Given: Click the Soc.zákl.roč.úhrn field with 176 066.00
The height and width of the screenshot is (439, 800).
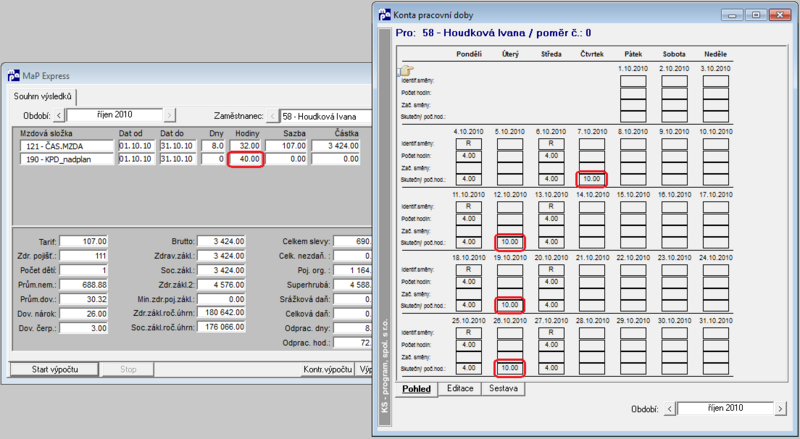Looking at the screenshot, I should click(x=221, y=327).
